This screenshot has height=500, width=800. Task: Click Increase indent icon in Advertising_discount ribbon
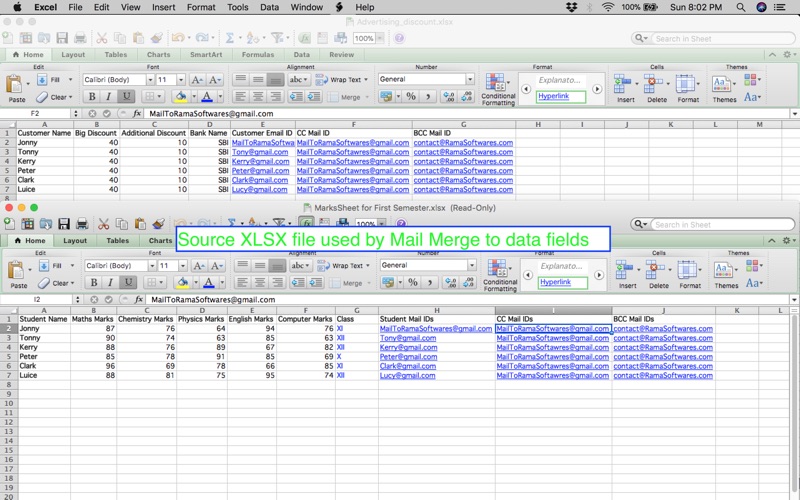coord(314,96)
